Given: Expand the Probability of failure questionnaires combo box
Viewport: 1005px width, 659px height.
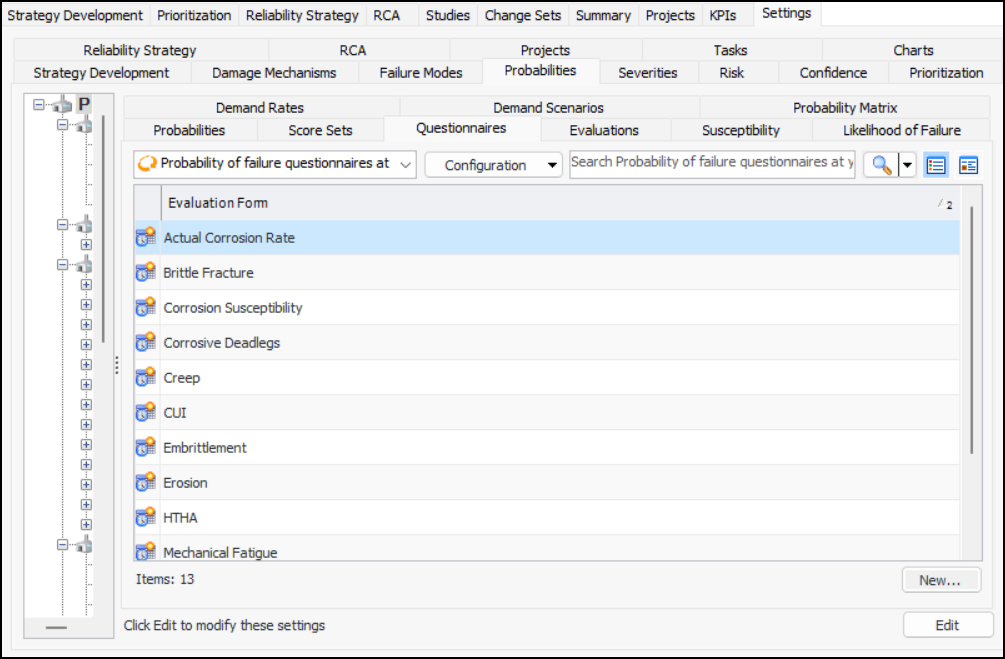Looking at the screenshot, I should (x=404, y=163).
